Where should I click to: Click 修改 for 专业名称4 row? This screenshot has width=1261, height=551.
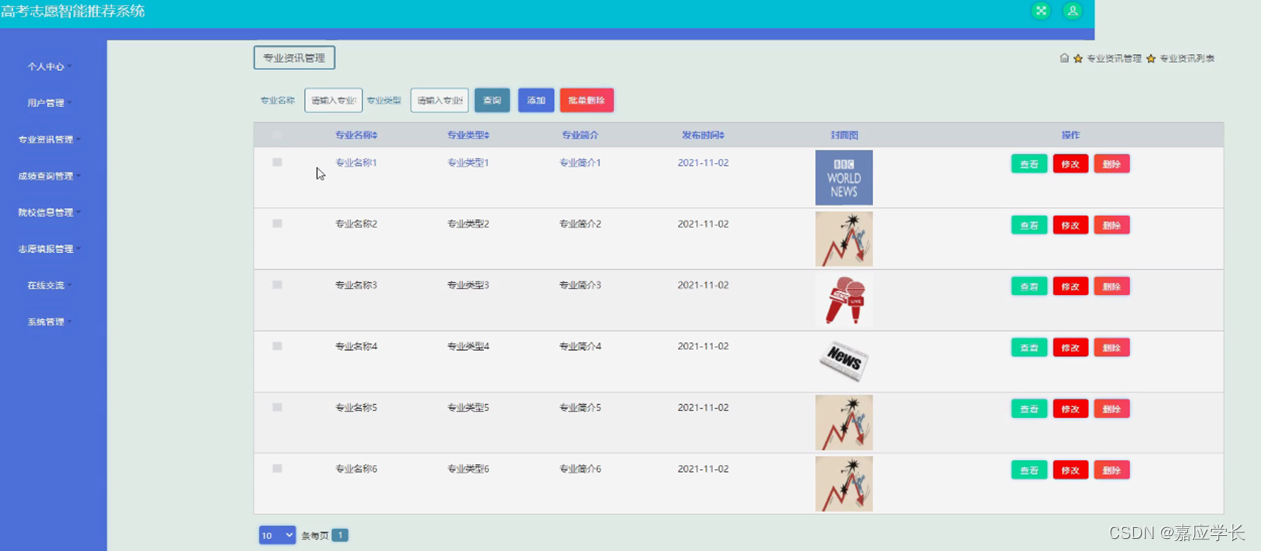point(1070,347)
